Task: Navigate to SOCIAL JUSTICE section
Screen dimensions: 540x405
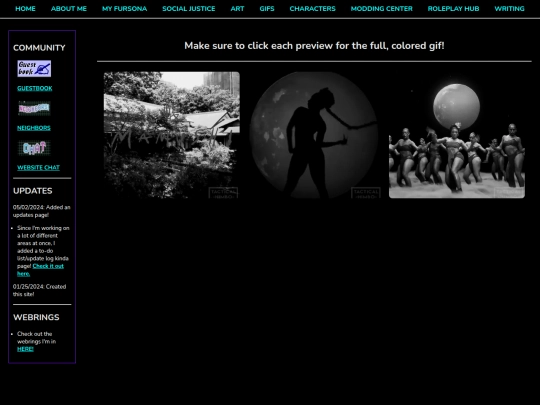Action: (189, 9)
